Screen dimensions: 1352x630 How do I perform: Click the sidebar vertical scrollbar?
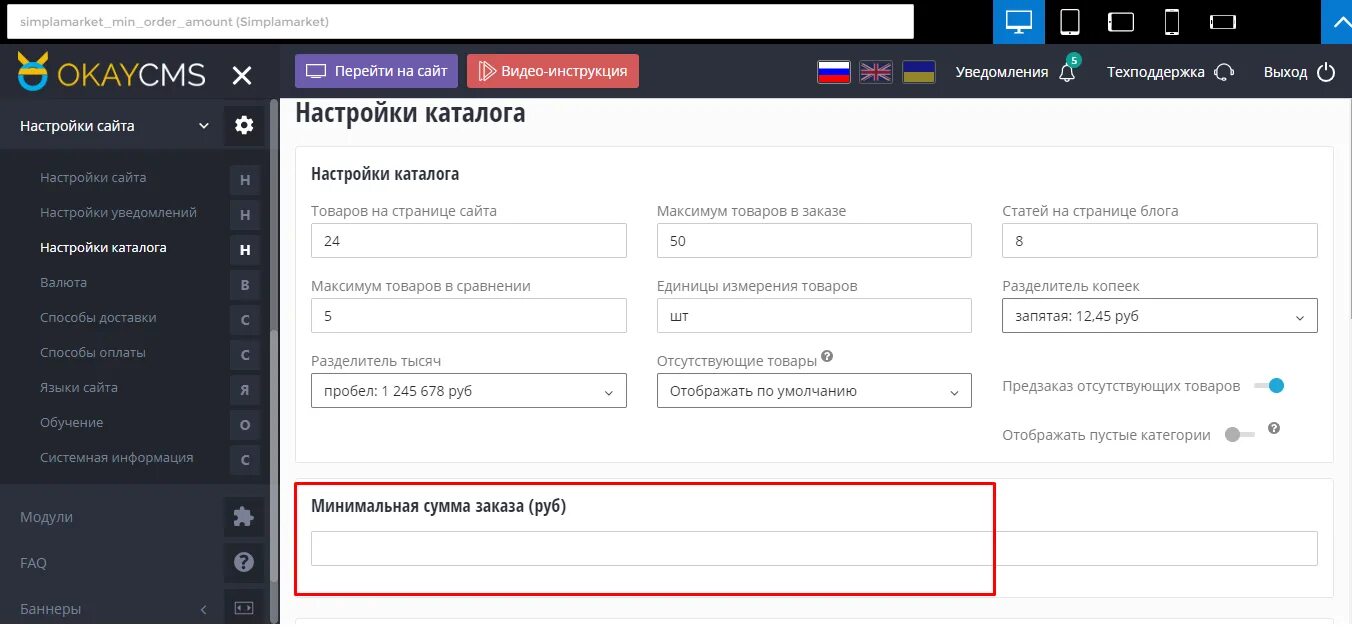pyautogui.click(x=274, y=455)
